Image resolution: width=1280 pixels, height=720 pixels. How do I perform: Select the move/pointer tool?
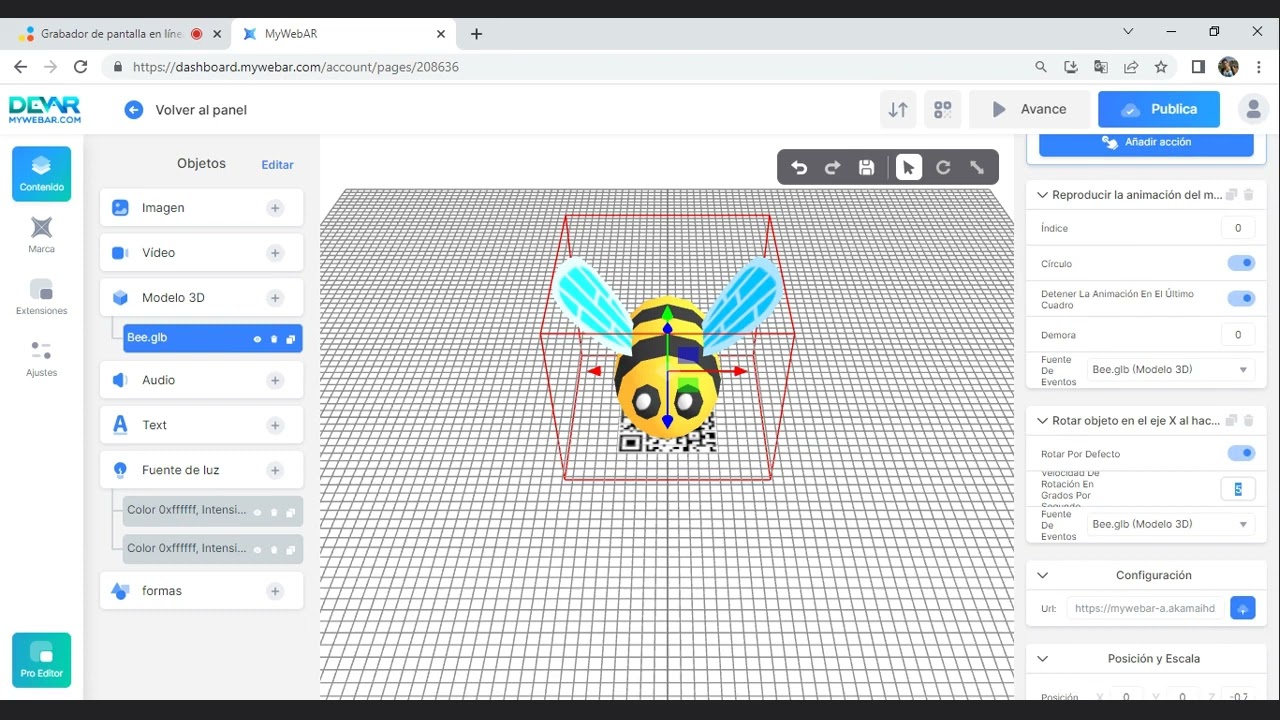coord(908,168)
